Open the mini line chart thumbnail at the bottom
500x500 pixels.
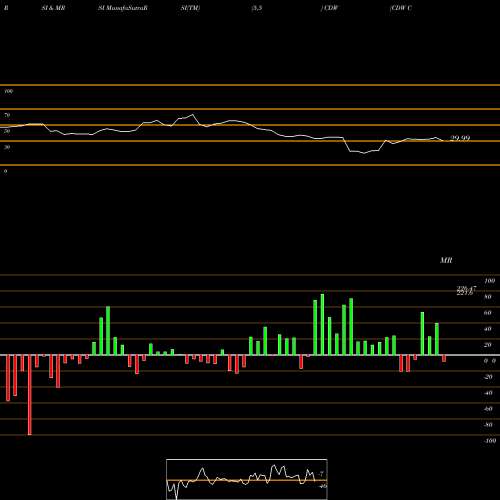(247, 479)
